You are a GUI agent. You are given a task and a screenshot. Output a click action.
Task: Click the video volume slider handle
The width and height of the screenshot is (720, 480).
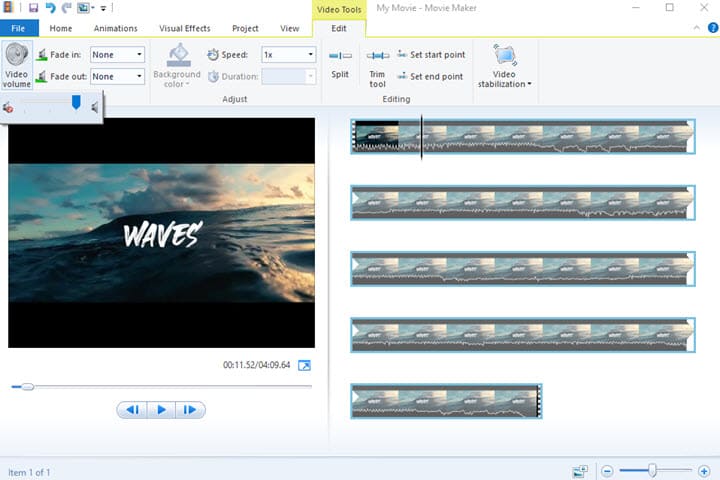click(76, 101)
